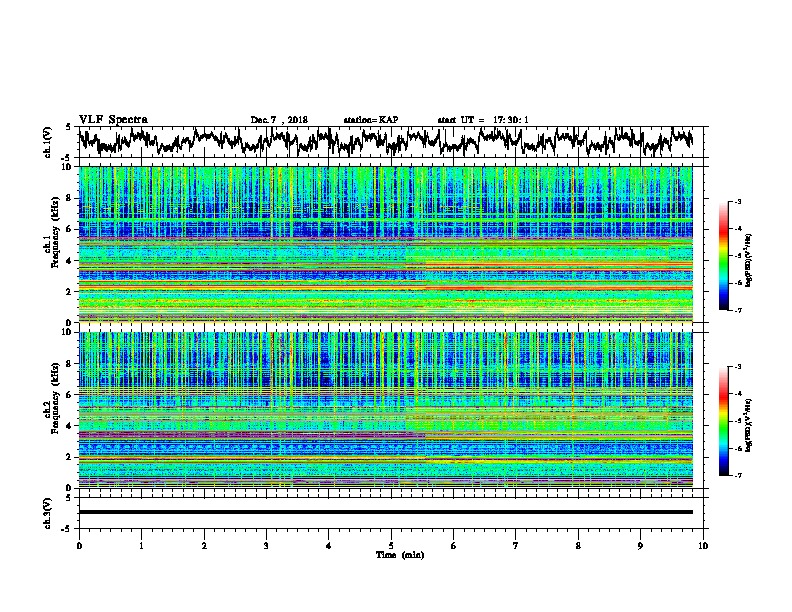Click the flat black ch.3(V) trace line
Image resolution: width=792 pixels, height=612 pixels.
pos(385,512)
